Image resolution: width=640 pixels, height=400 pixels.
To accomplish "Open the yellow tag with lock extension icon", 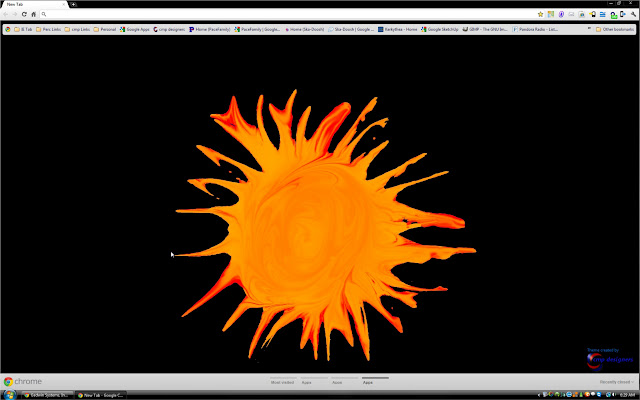I will point(592,14).
